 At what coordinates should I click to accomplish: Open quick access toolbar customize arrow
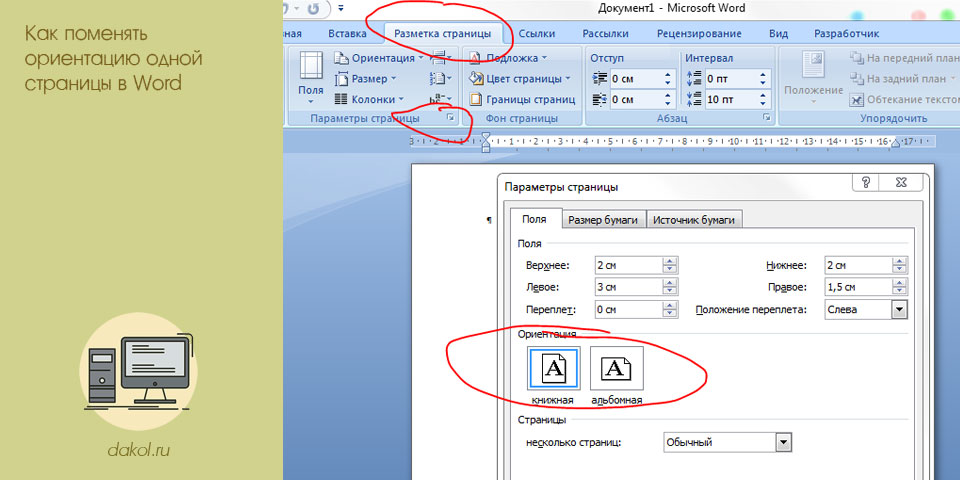[x=341, y=9]
